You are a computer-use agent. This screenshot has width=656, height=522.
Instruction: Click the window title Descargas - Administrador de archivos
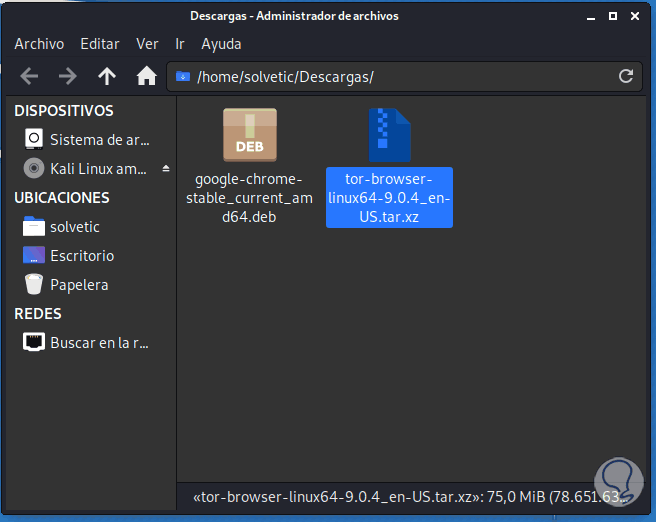click(x=294, y=16)
